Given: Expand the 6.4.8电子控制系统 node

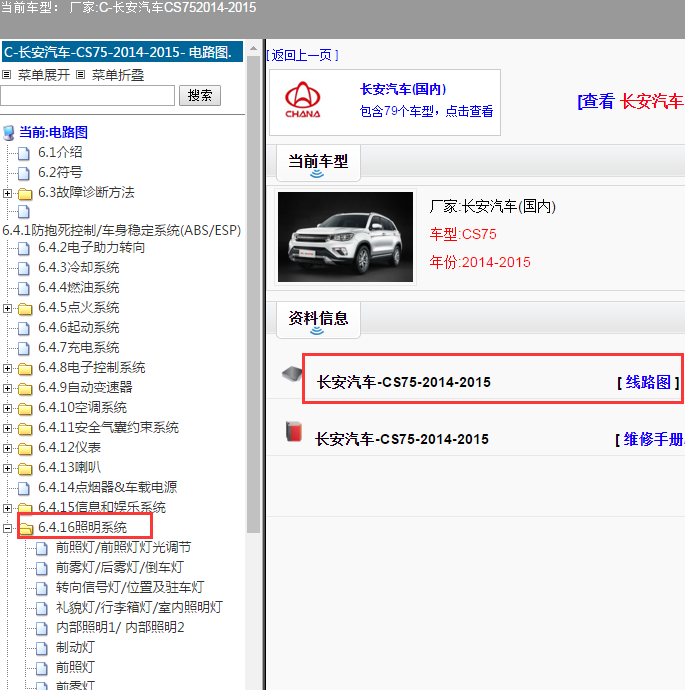Looking at the screenshot, I should 7,368.
